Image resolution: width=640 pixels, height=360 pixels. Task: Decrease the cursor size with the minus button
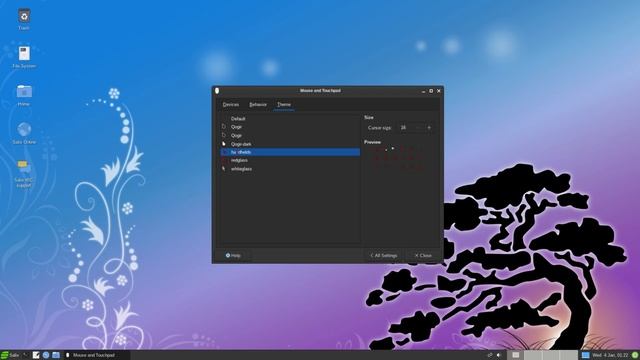419,128
